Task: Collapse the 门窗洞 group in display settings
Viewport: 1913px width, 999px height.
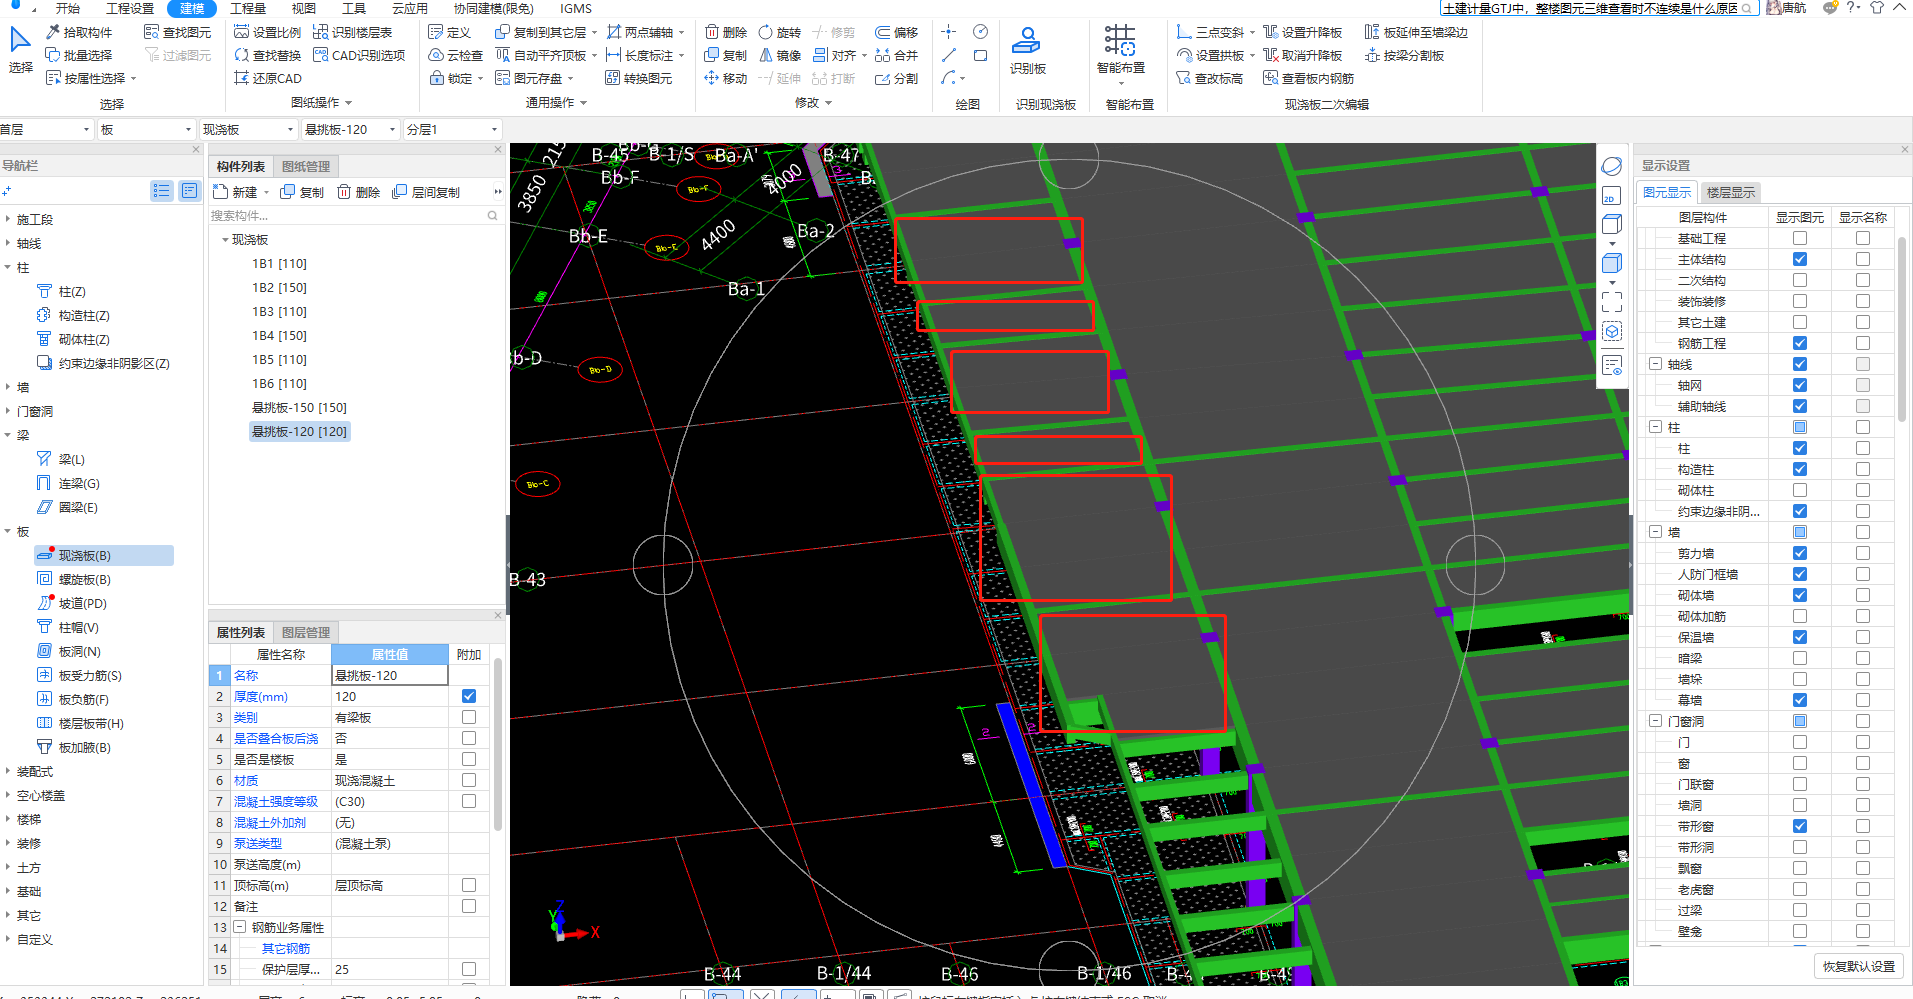Action: coord(1655,721)
